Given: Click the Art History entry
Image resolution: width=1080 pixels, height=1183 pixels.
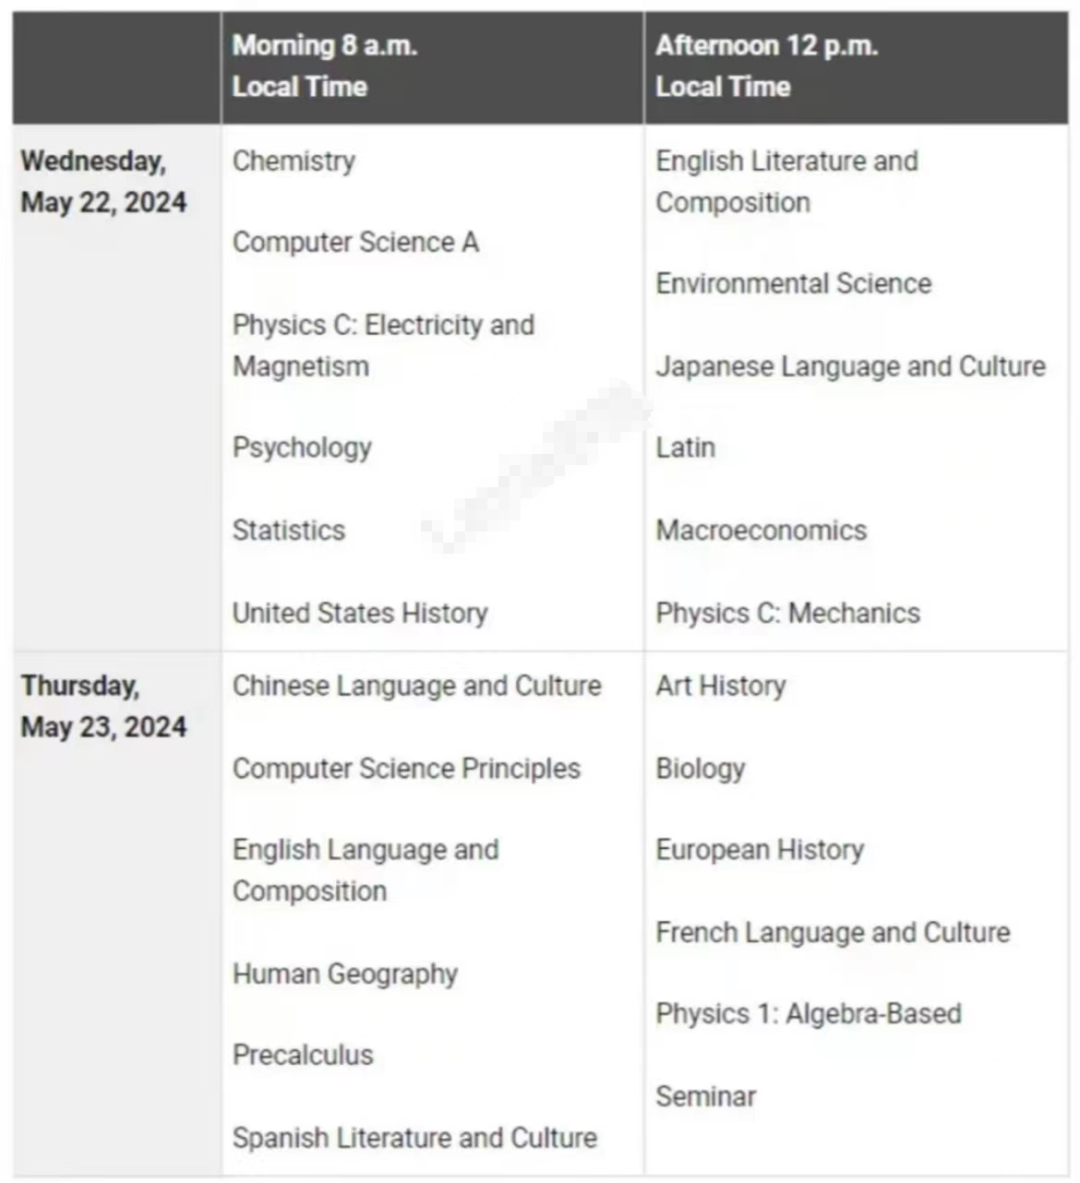Looking at the screenshot, I should coord(721,686).
